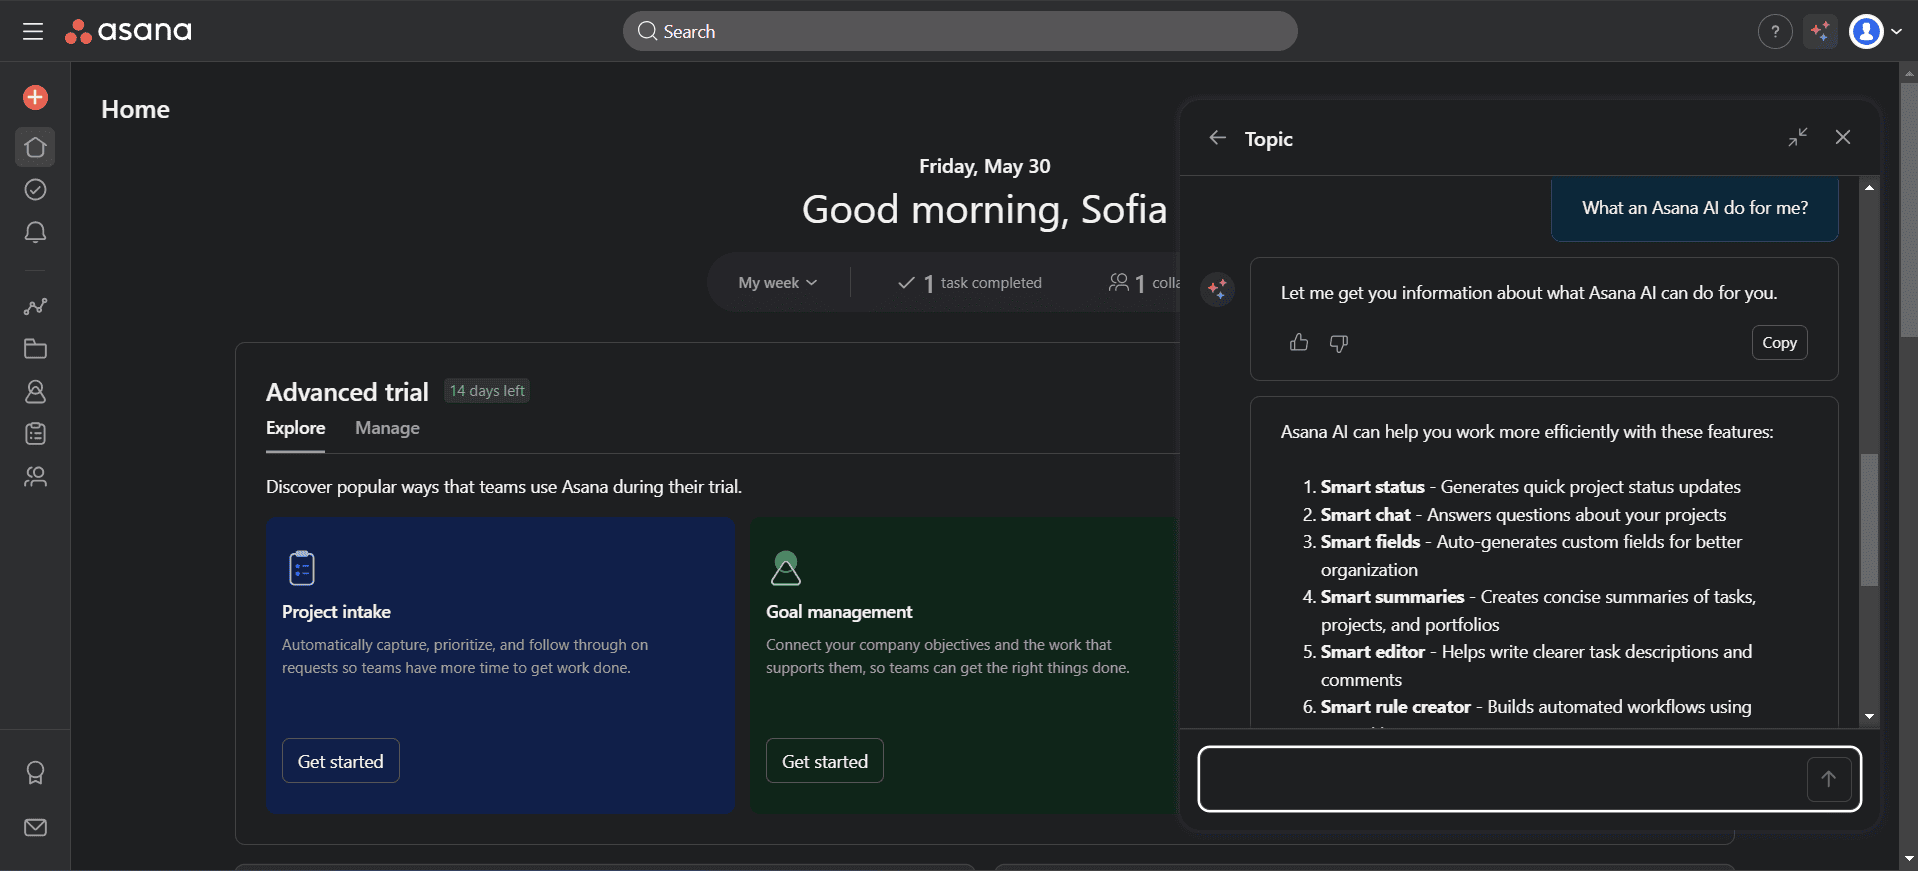Give thumbs up to AI response
Viewport: 1918px width, 871px height.
(1299, 343)
